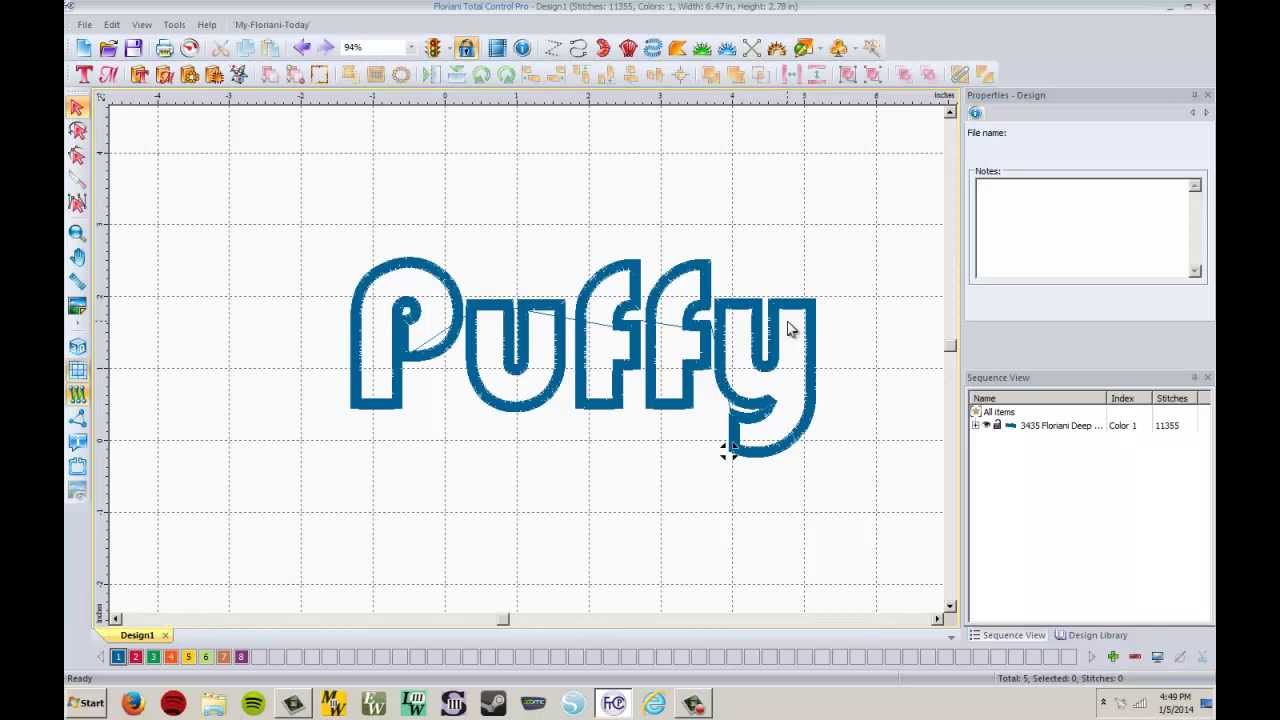Select the red T text tool
Screen dimensions: 1280x720
(84, 74)
